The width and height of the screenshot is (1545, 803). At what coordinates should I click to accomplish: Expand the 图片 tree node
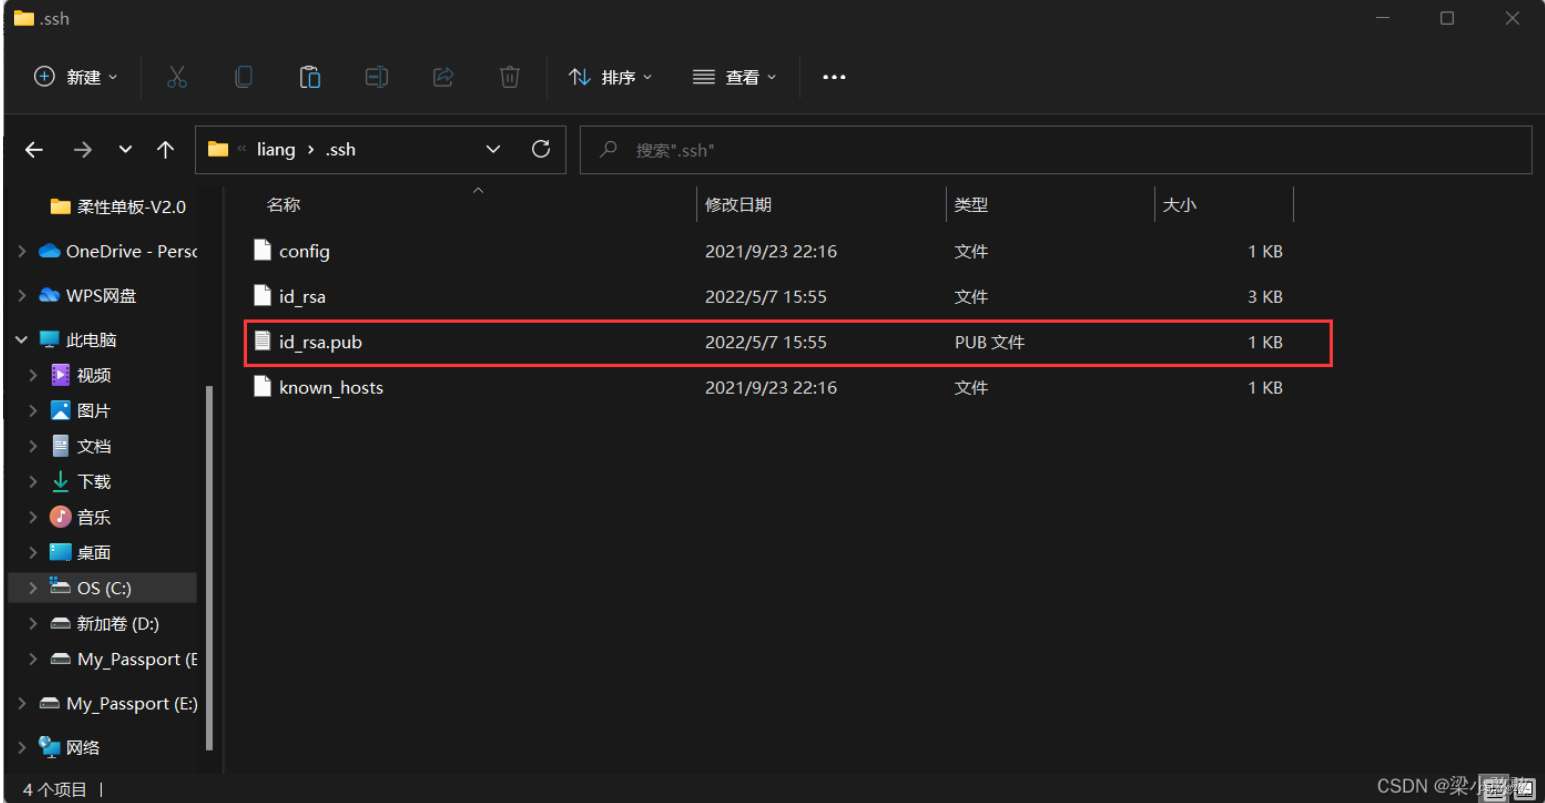(33, 410)
